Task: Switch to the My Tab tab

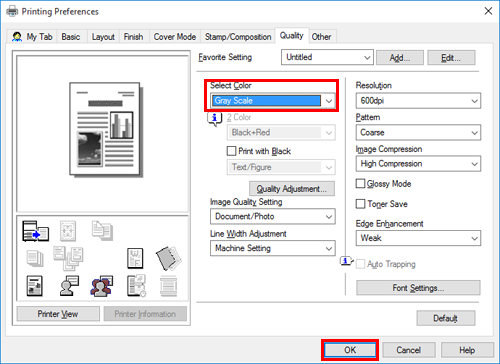Action: (32, 37)
